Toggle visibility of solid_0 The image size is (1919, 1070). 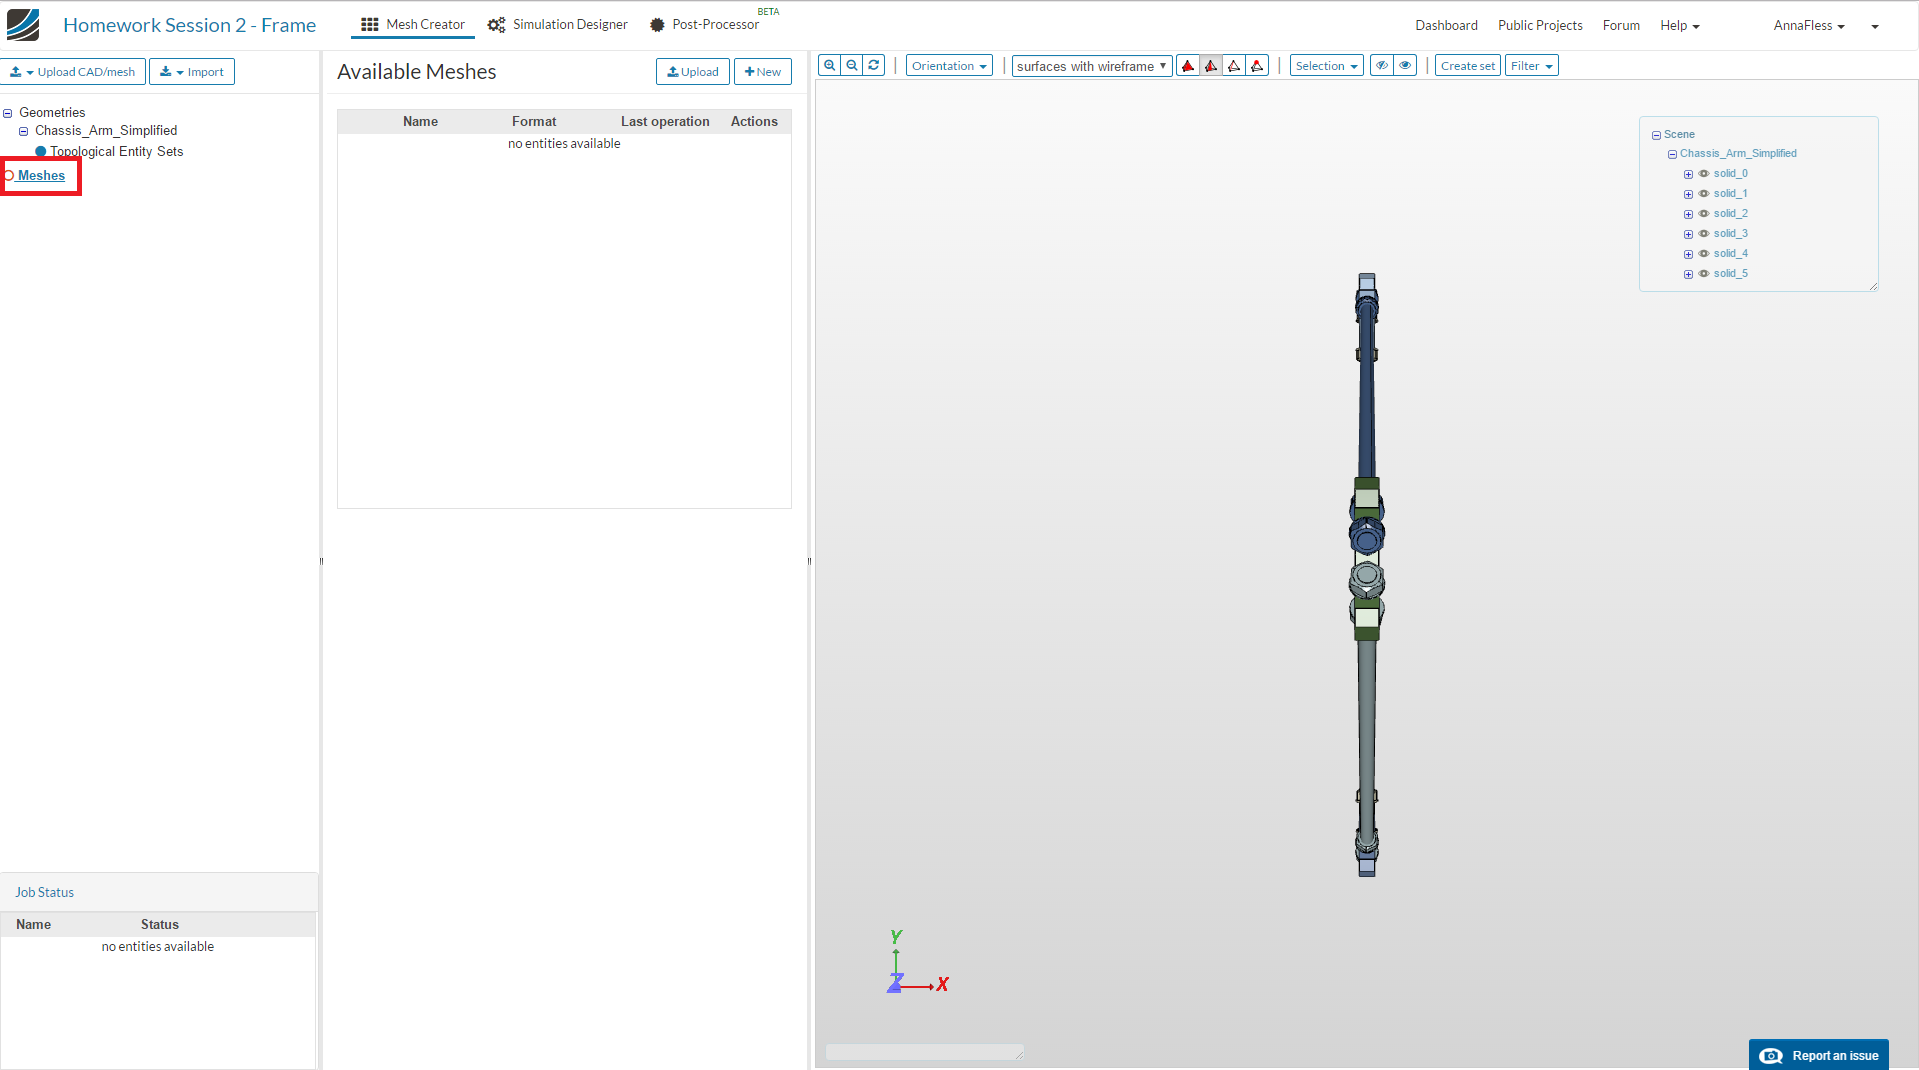coord(1704,174)
